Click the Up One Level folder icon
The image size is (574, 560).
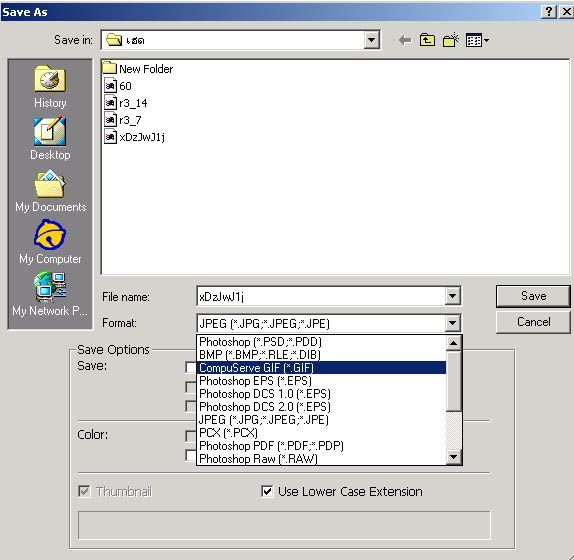(427, 40)
